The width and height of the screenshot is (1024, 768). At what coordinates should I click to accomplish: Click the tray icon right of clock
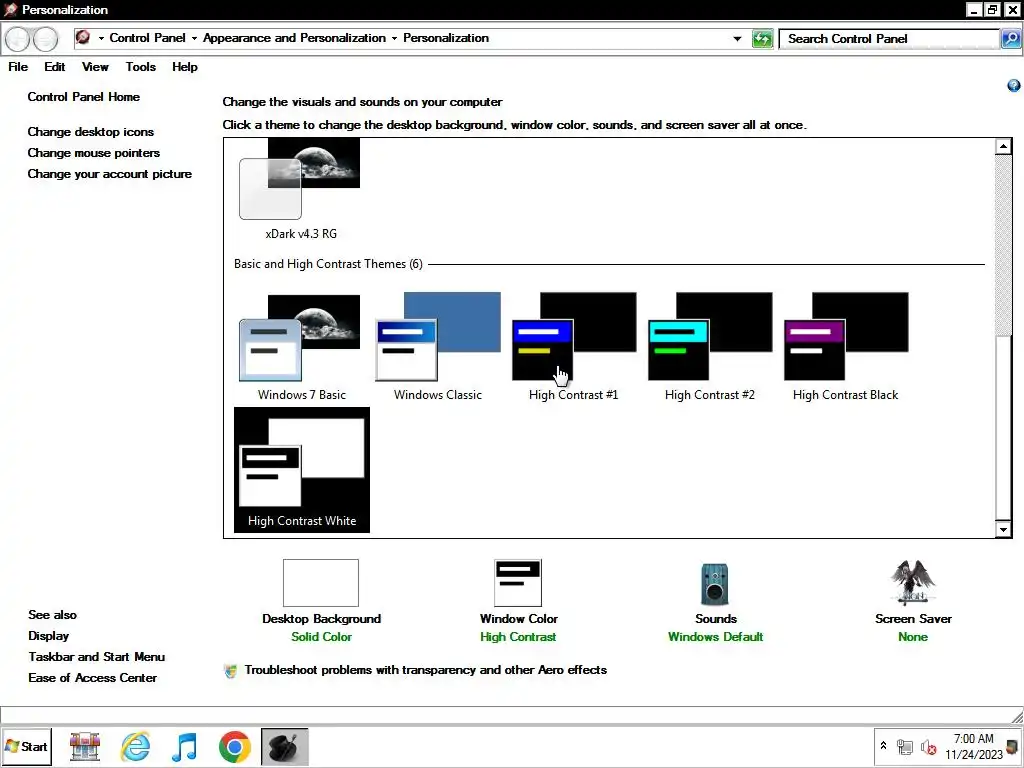click(x=1013, y=746)
